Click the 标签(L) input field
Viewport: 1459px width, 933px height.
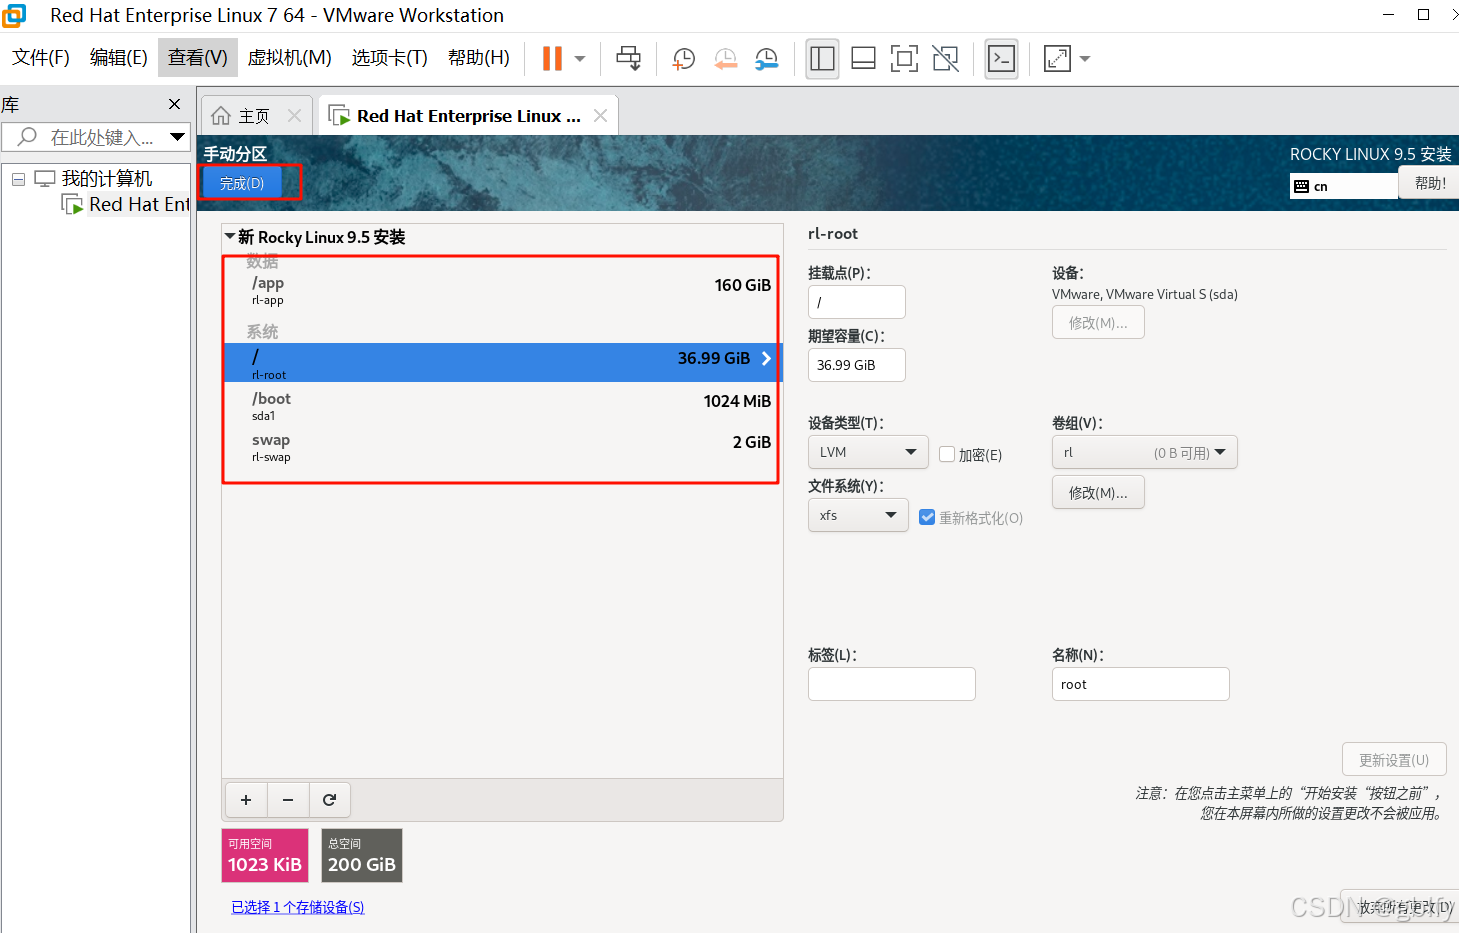pyautogui.click(x=892, y=684)
